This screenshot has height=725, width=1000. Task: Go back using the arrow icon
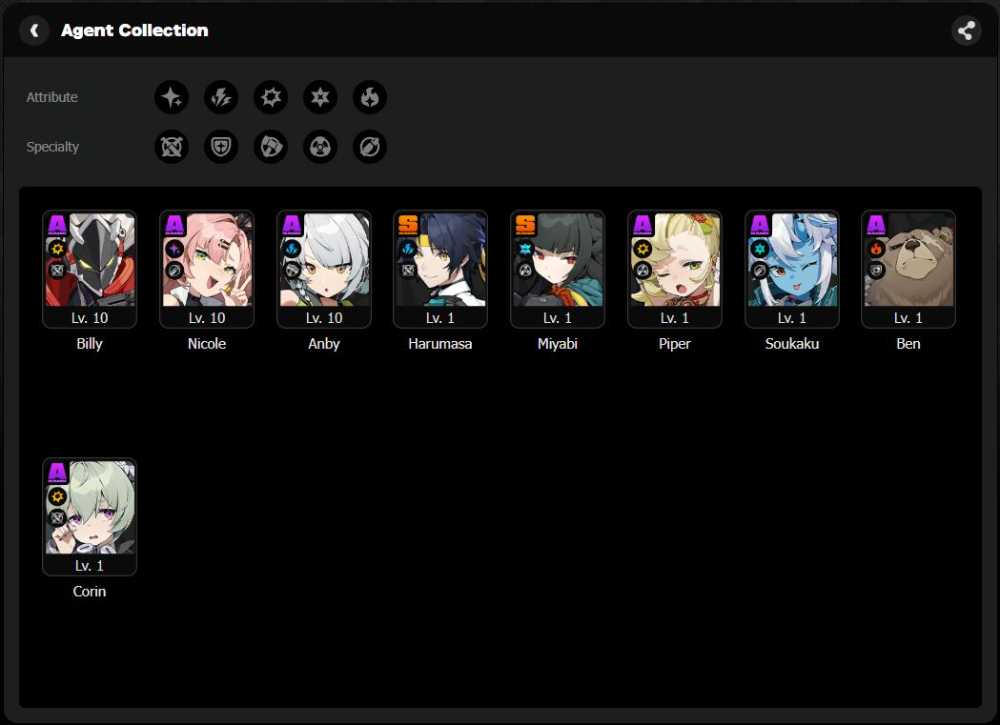click(34, 30)
